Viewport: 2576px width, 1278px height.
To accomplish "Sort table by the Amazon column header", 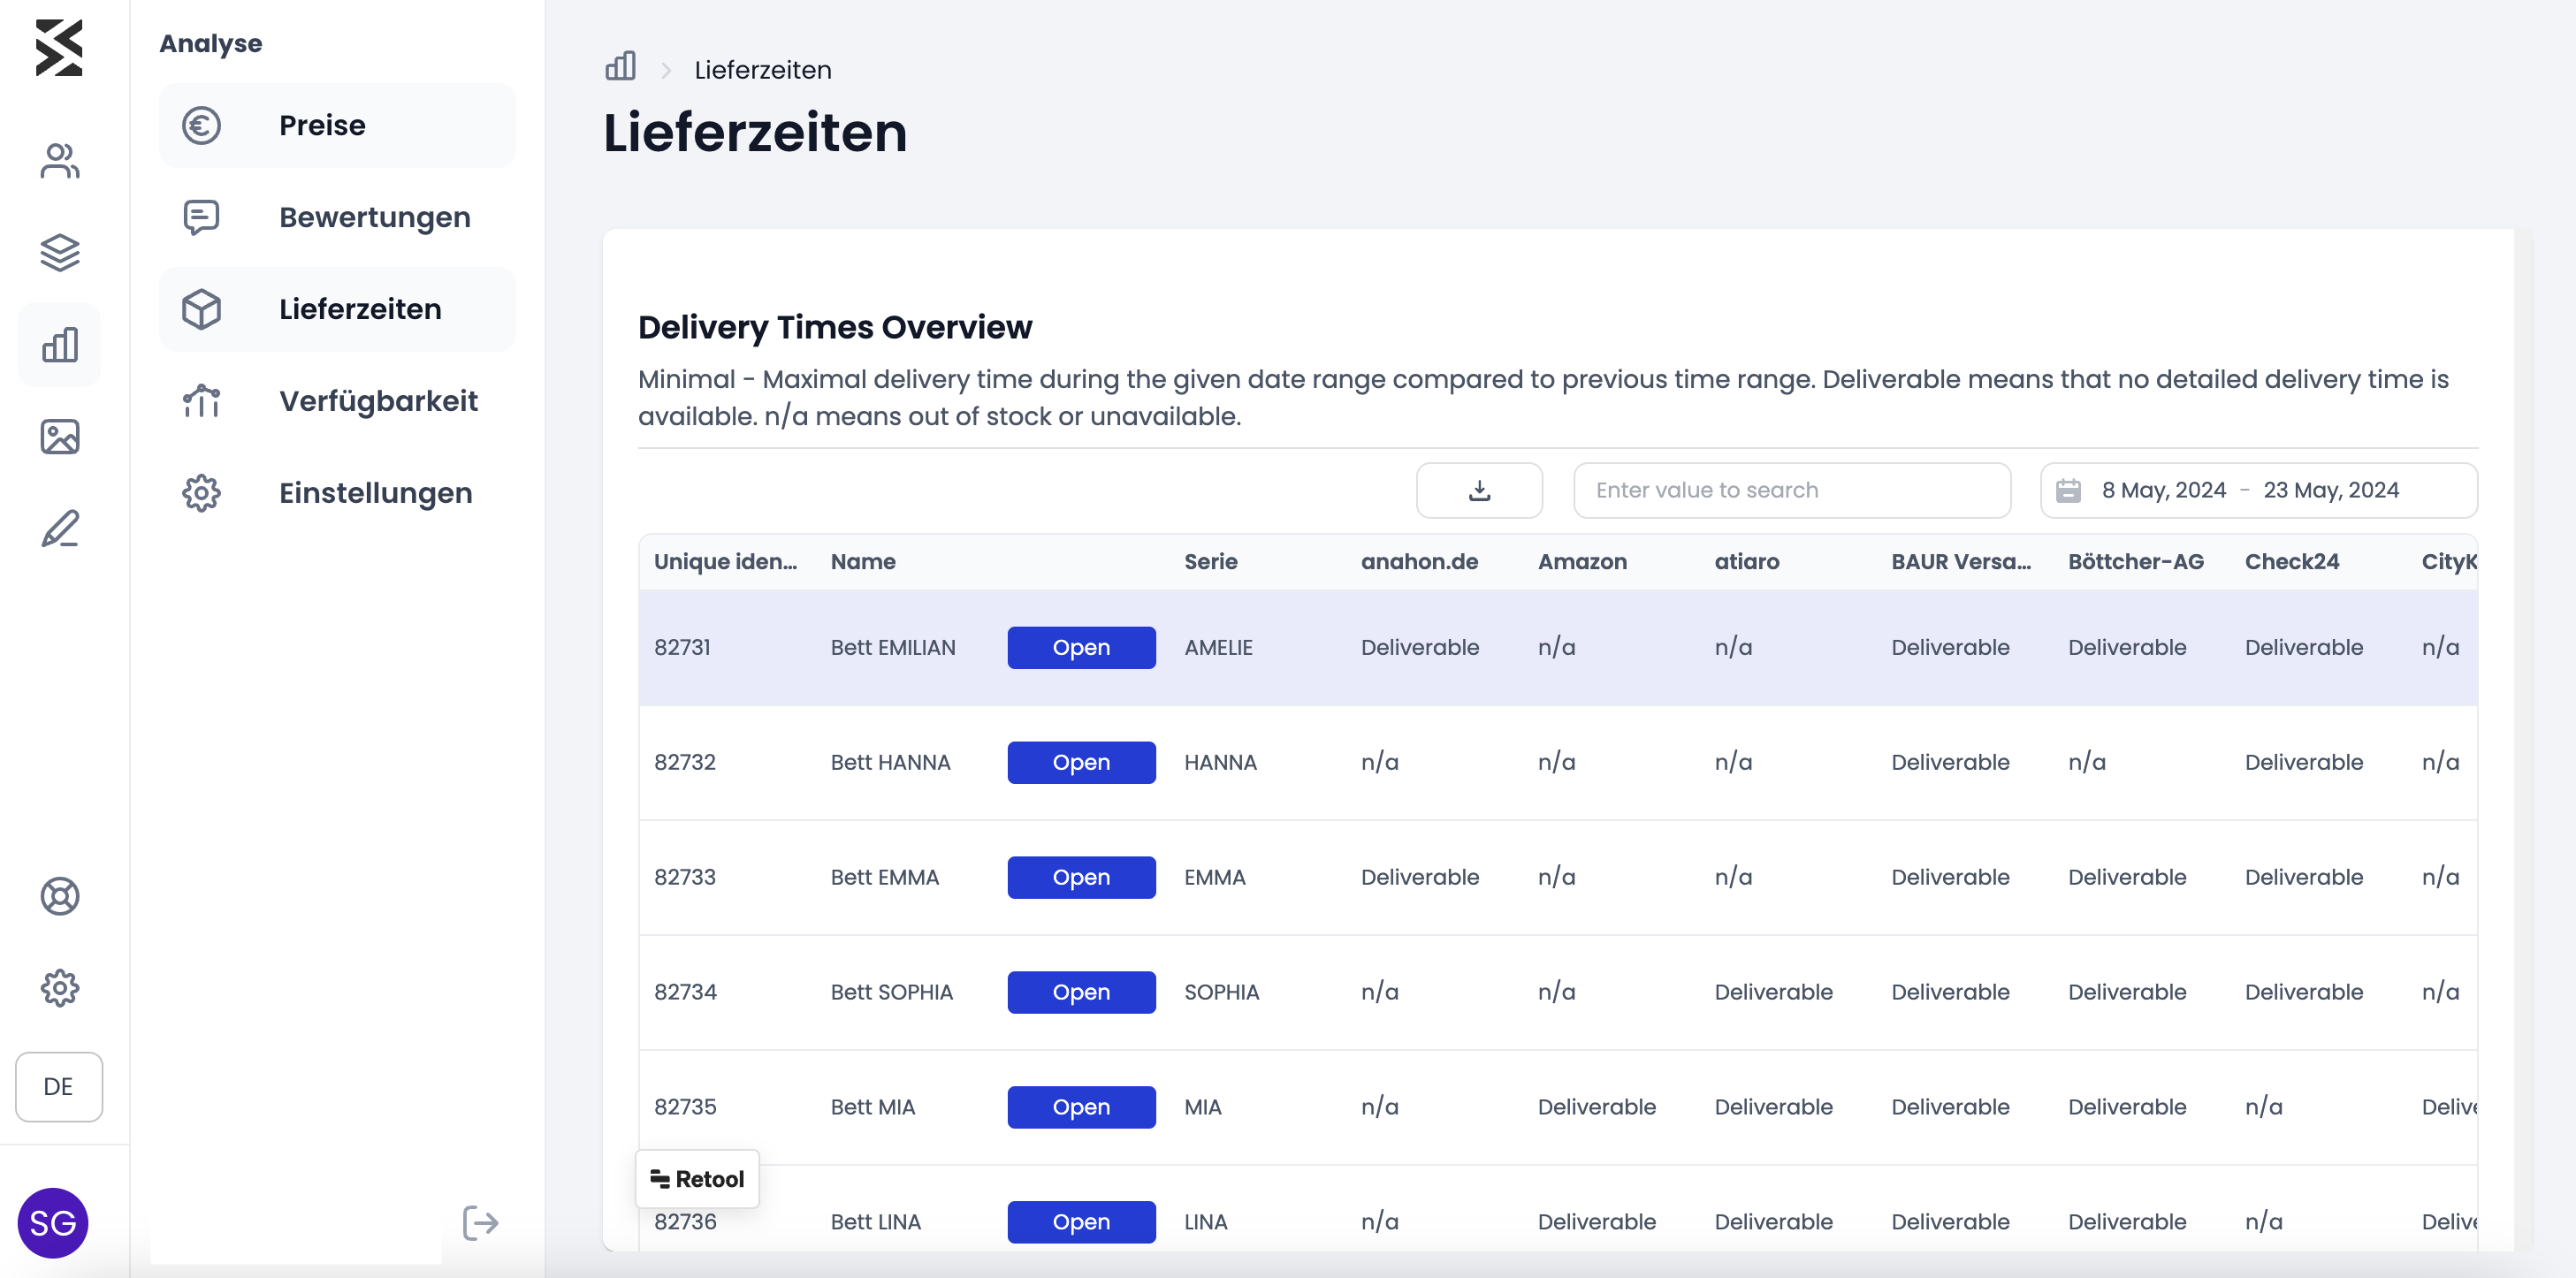I will point(1582,561).
